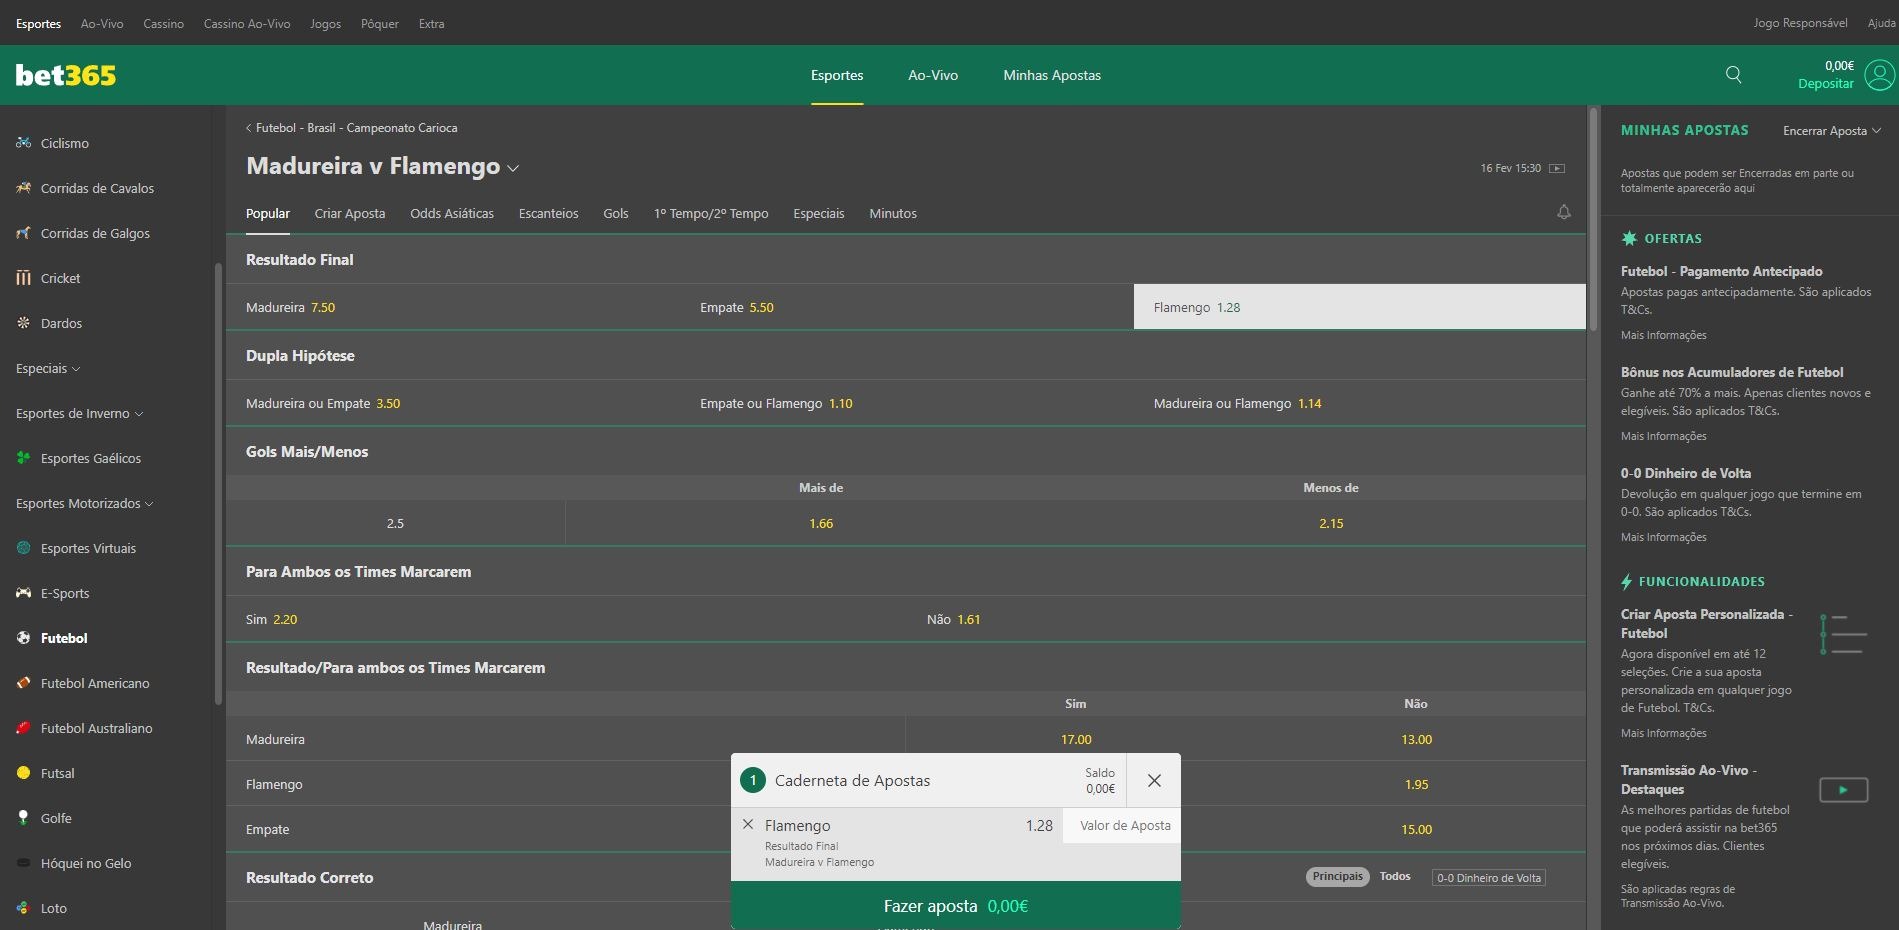
Task: Open Minhas Apostas in header
Action: tap(1052, 75)
